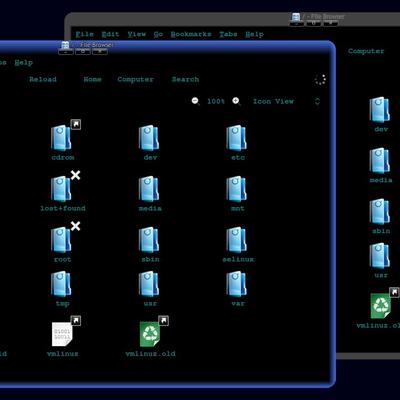This screenshot has width=400, height=400.
Task: Select the lost+found folder icon
Action: tap(61, 189)
